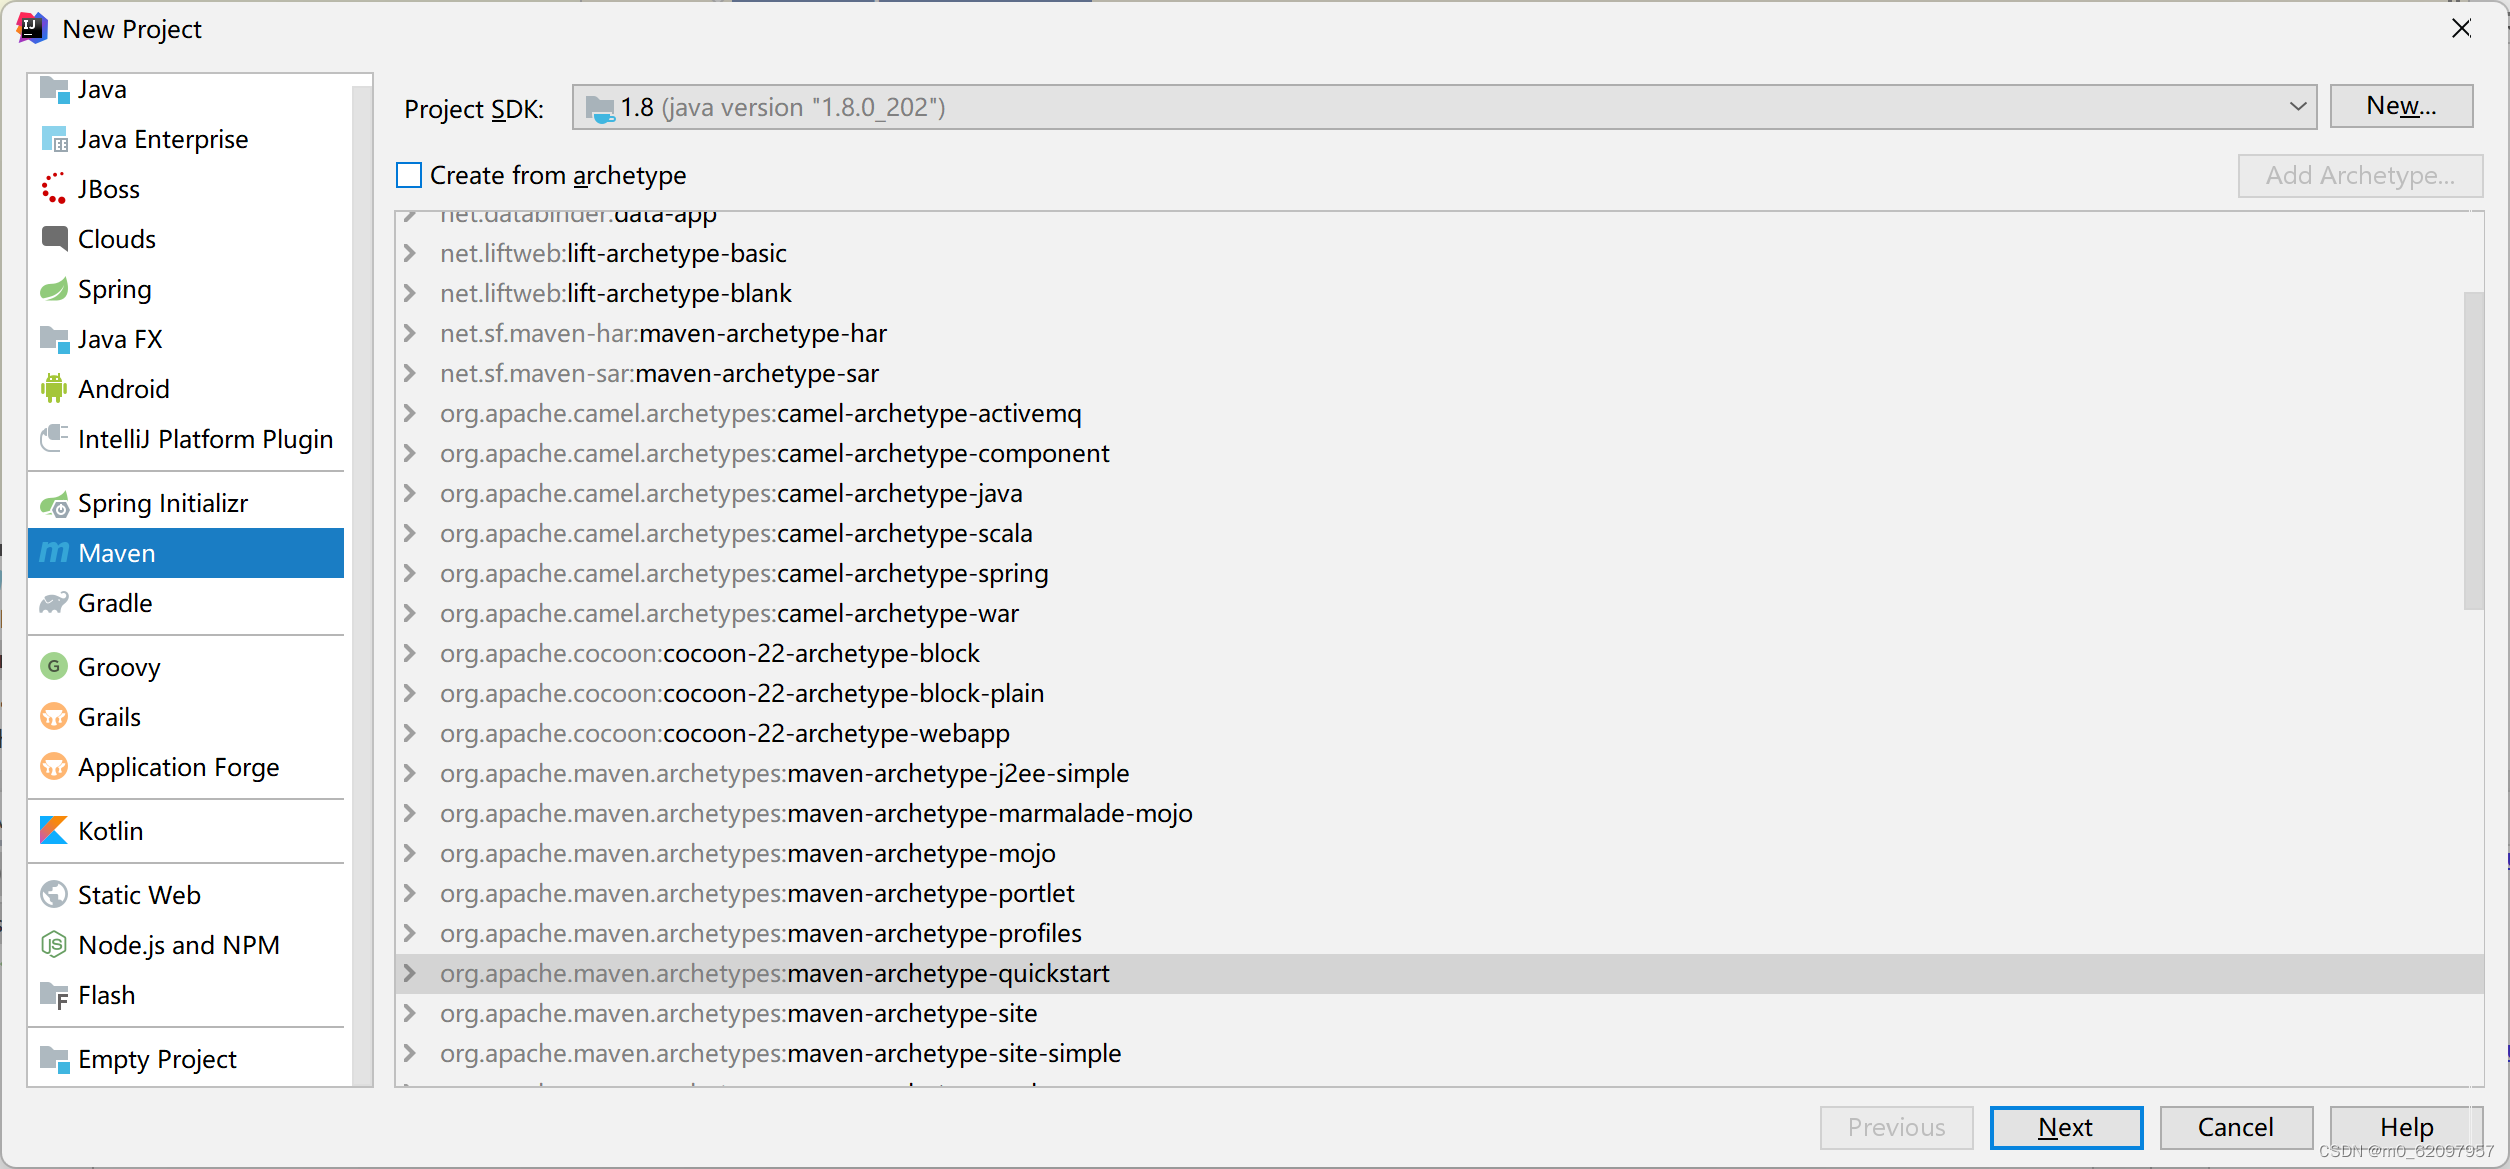The width and height of the screenshot is (2510, 1169).
Task: Select maven-archetype-marmalade-mojo row
Action: (1439, 813)
